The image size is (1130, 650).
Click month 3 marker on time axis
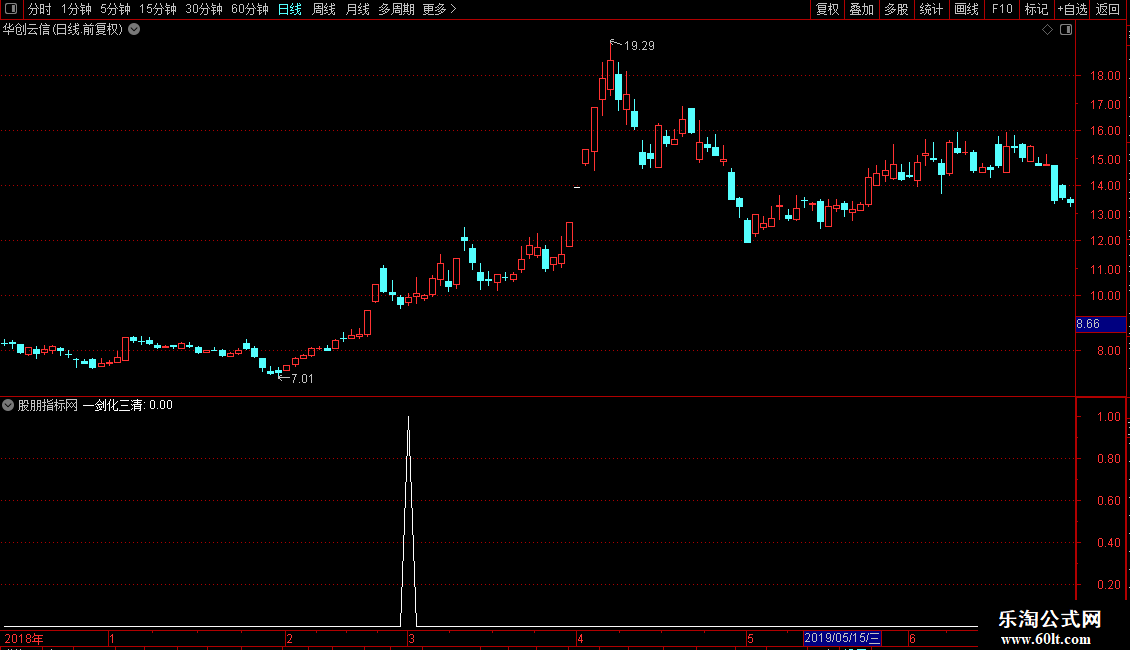(x=411, y=638)
